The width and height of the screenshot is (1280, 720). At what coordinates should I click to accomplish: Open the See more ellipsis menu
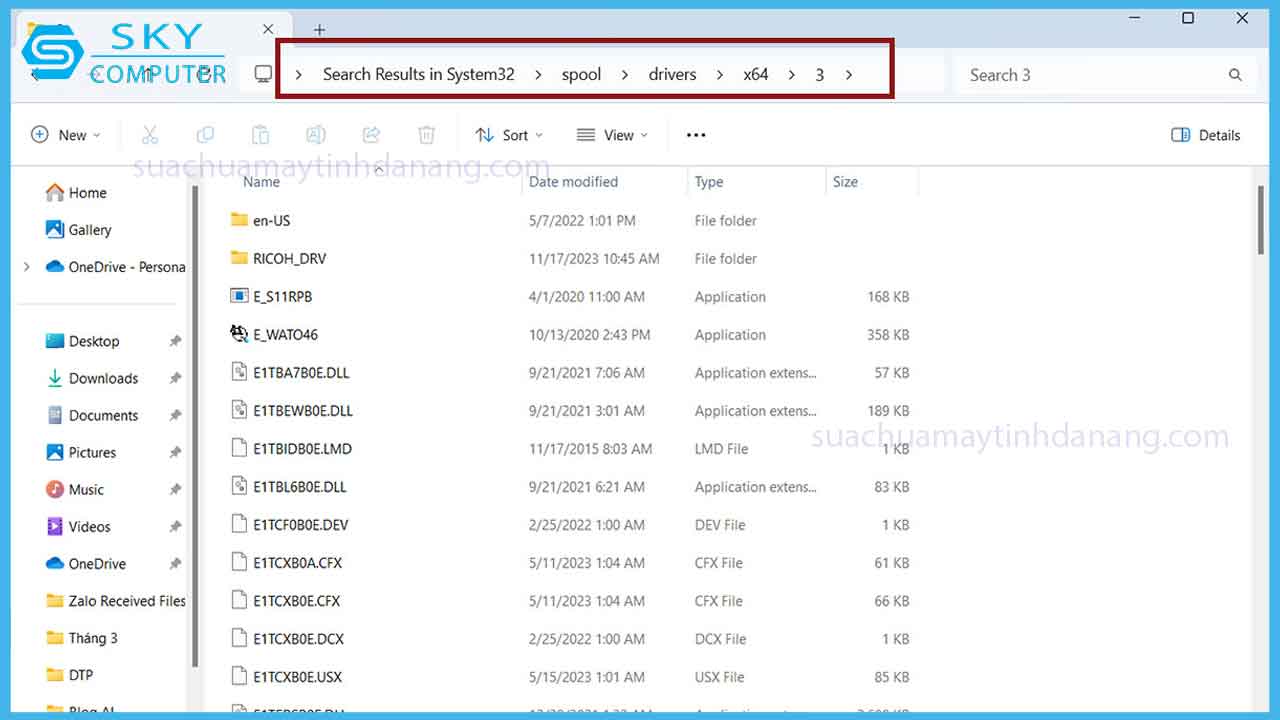(696, 134)
